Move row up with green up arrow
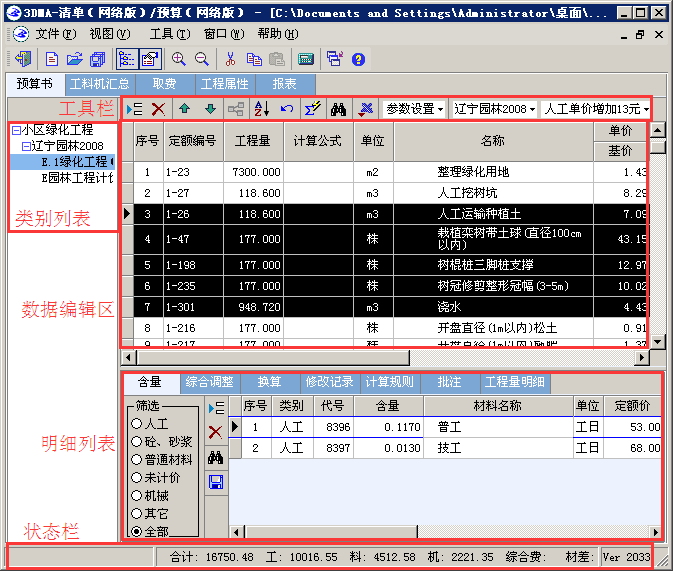Screen dimensions: 673x571 [x=185, y=109]
